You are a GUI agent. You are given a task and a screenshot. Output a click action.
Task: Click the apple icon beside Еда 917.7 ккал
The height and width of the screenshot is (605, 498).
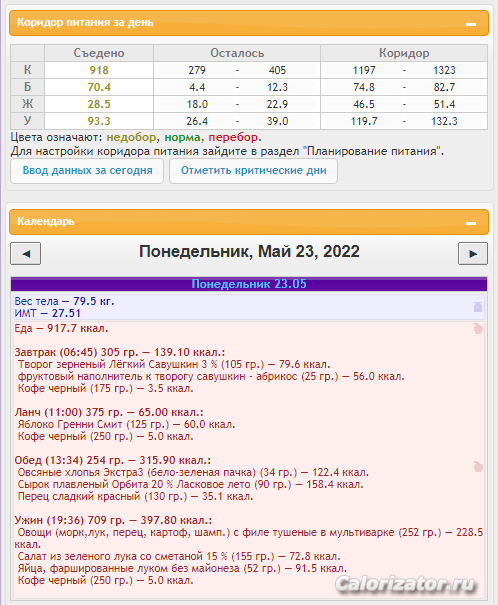click(x=478, y=329)
